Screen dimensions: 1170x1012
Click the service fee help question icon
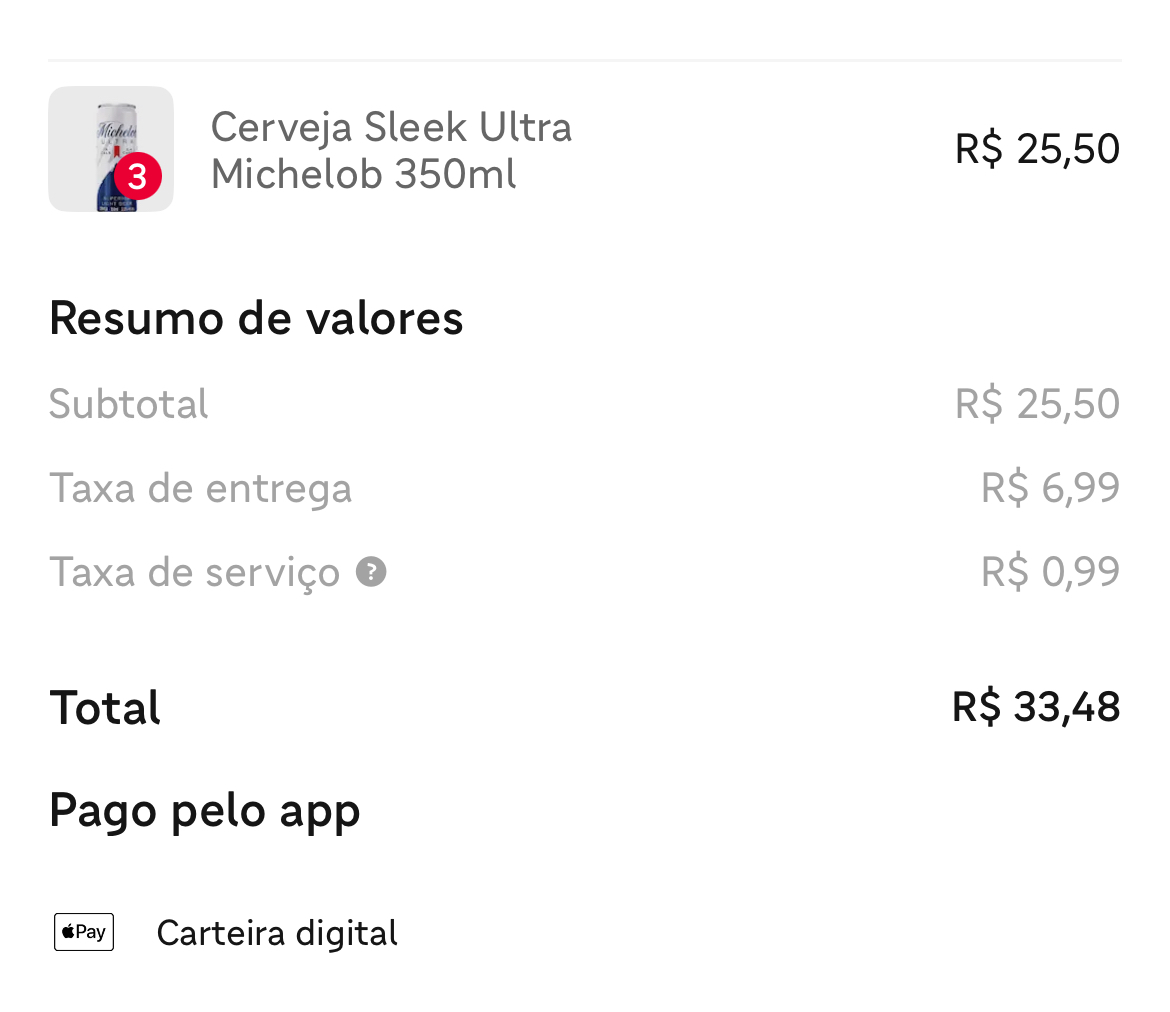[x=371, y=572]
